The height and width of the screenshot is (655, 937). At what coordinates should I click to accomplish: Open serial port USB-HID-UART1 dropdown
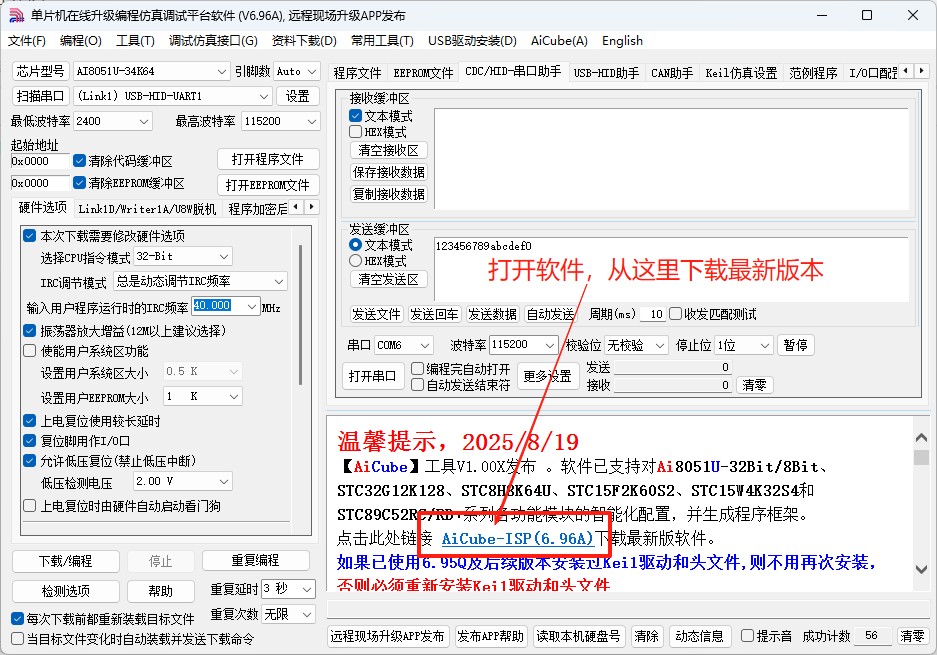point(173,96)
